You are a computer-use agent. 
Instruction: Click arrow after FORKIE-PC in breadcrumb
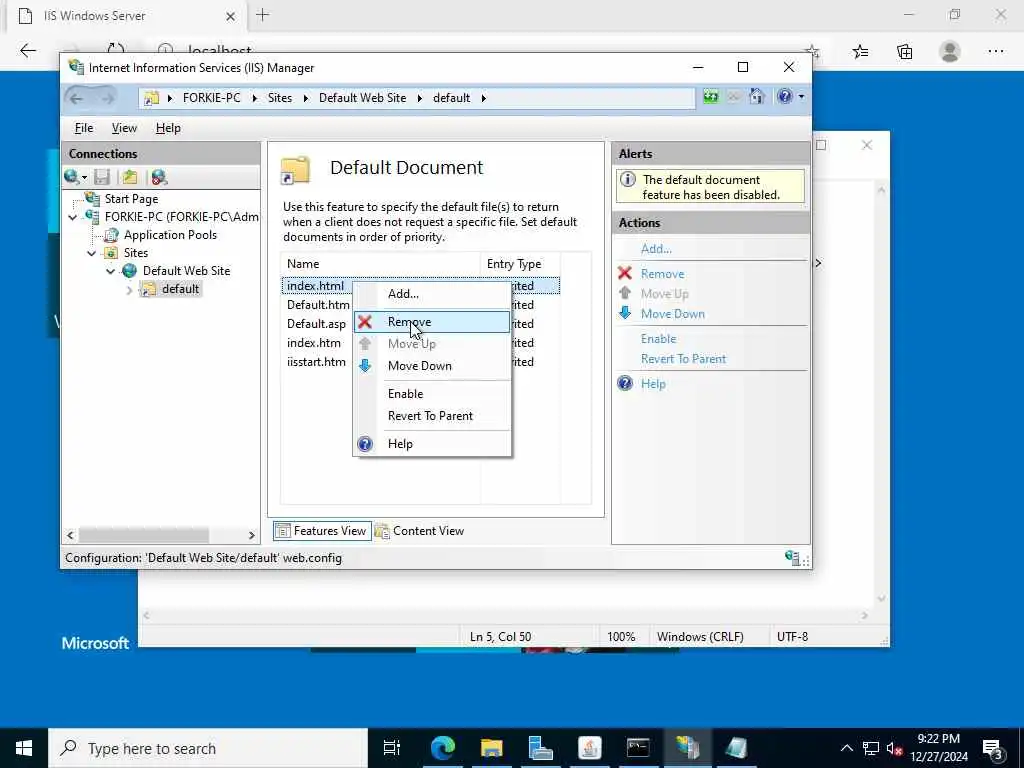click(x=255, y=98)
